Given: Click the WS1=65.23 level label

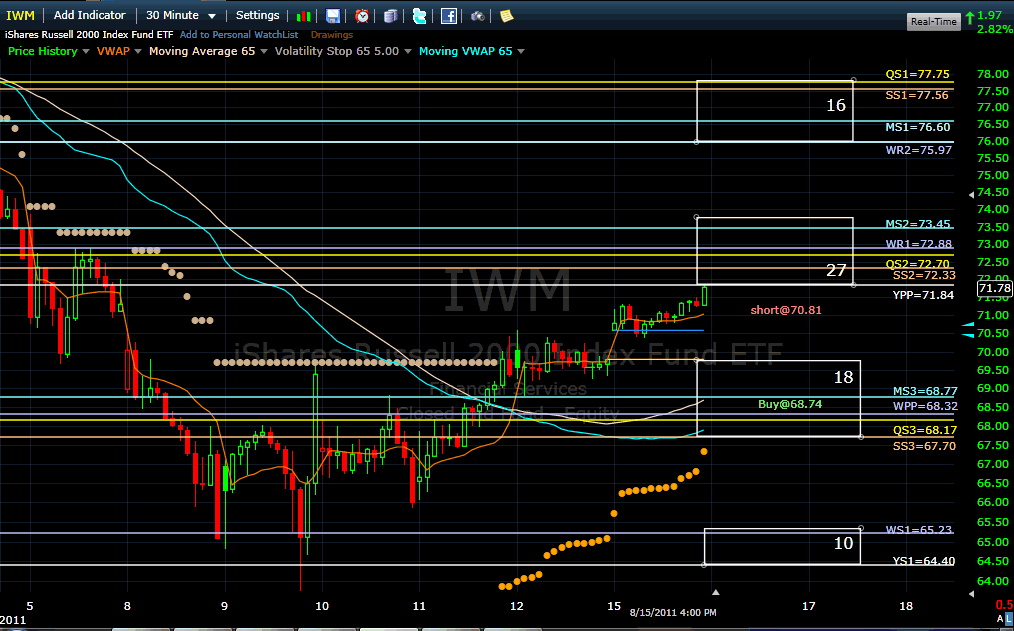Looking at the screenshot, I should [x=918, y=530].
